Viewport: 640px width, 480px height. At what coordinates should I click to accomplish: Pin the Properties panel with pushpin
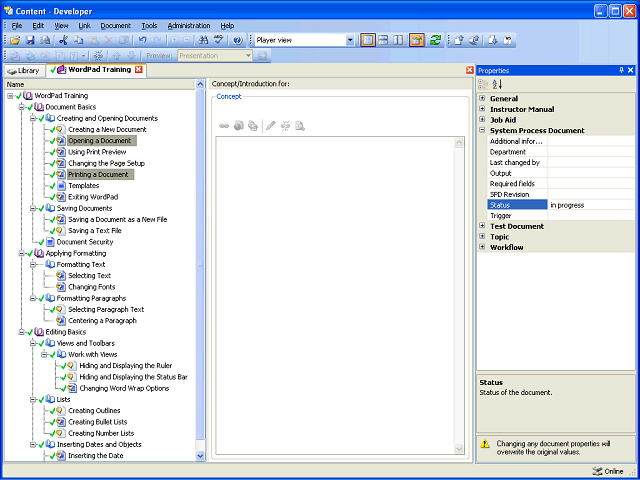click(621, 70)
